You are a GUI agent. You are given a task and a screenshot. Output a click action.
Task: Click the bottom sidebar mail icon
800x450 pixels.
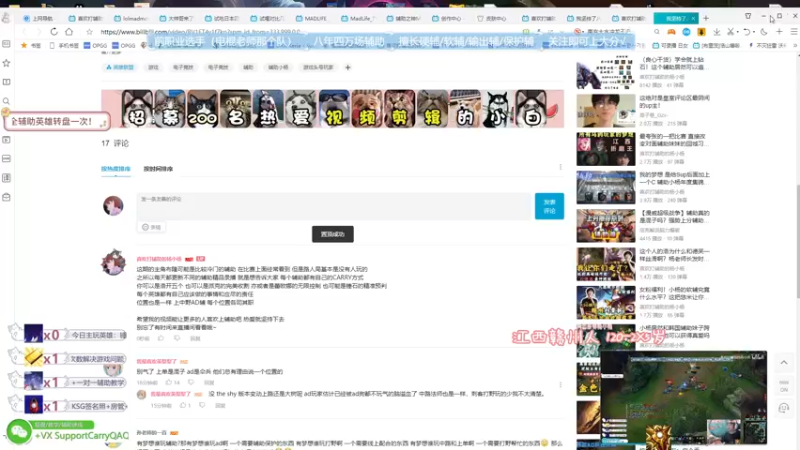coord(6,197)
